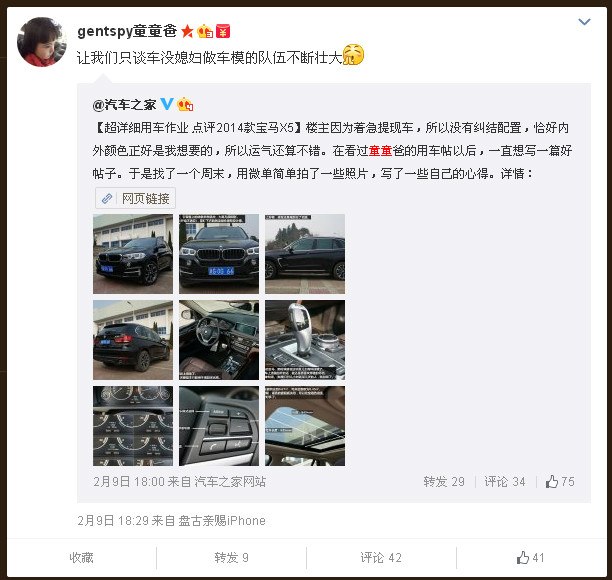Open the @汽车之家 account link

coord(125,105)
